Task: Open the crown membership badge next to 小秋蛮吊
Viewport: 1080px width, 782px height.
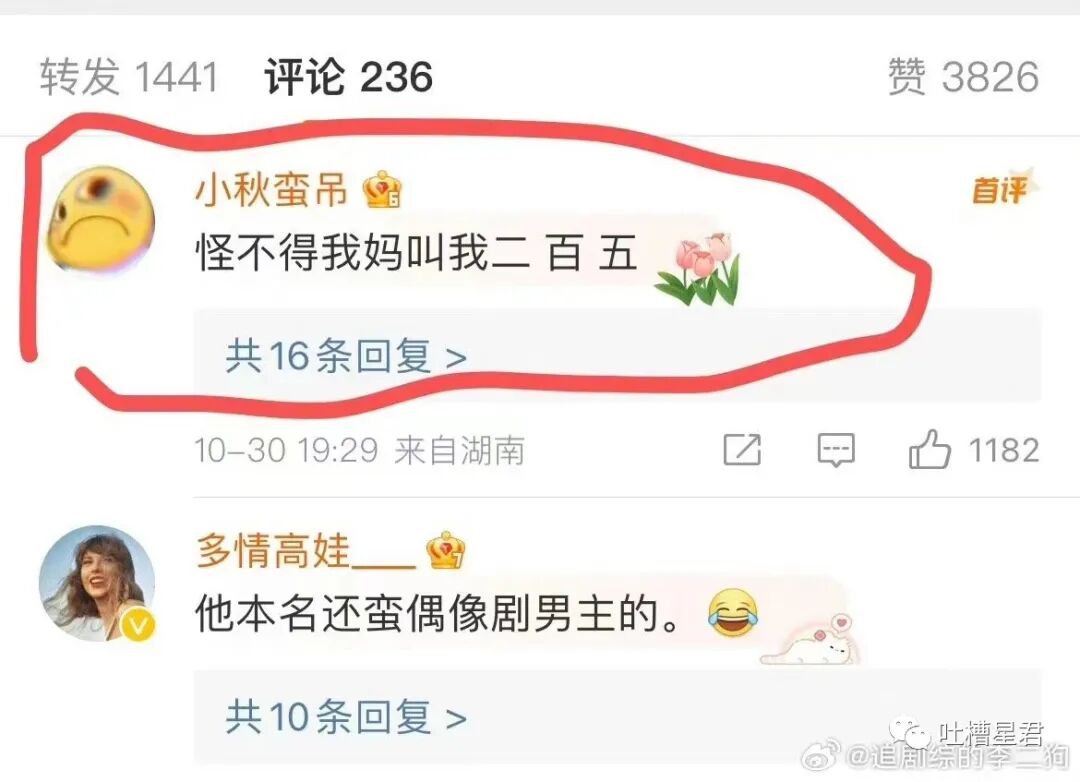Action: 382,190
